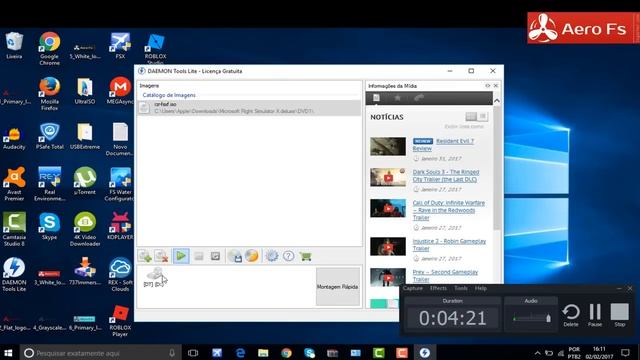Screen dimensions: 640x360
Task: Click the Injustice 2 video thumbnail
Action: point(388,246)
